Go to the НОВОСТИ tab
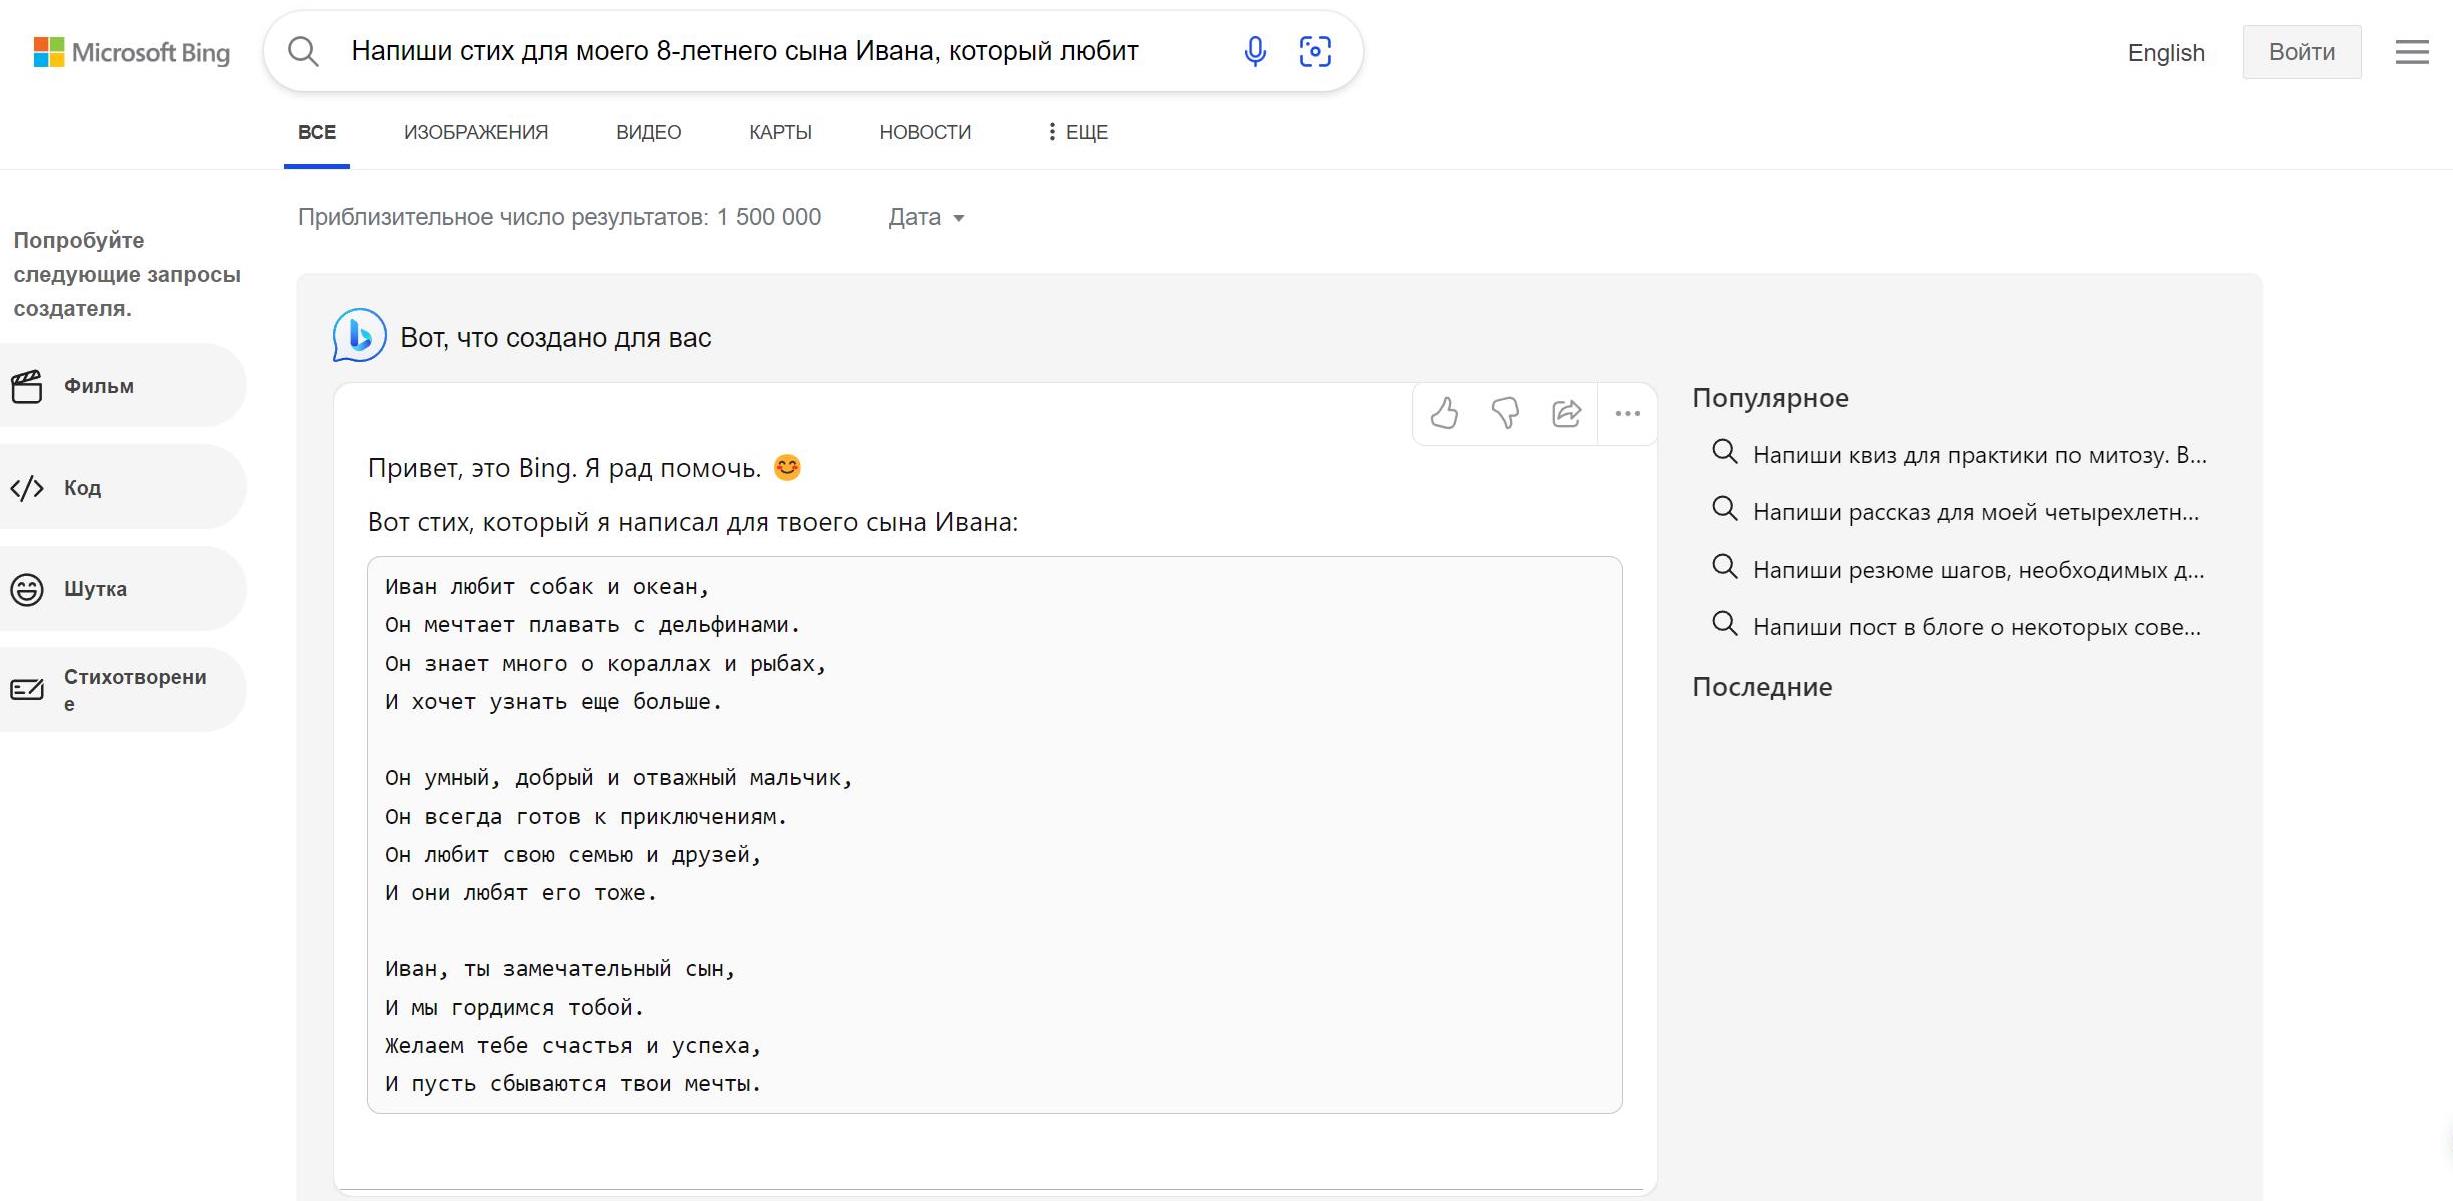Viewport: 2453px width, 1201px height. point(925,132)
